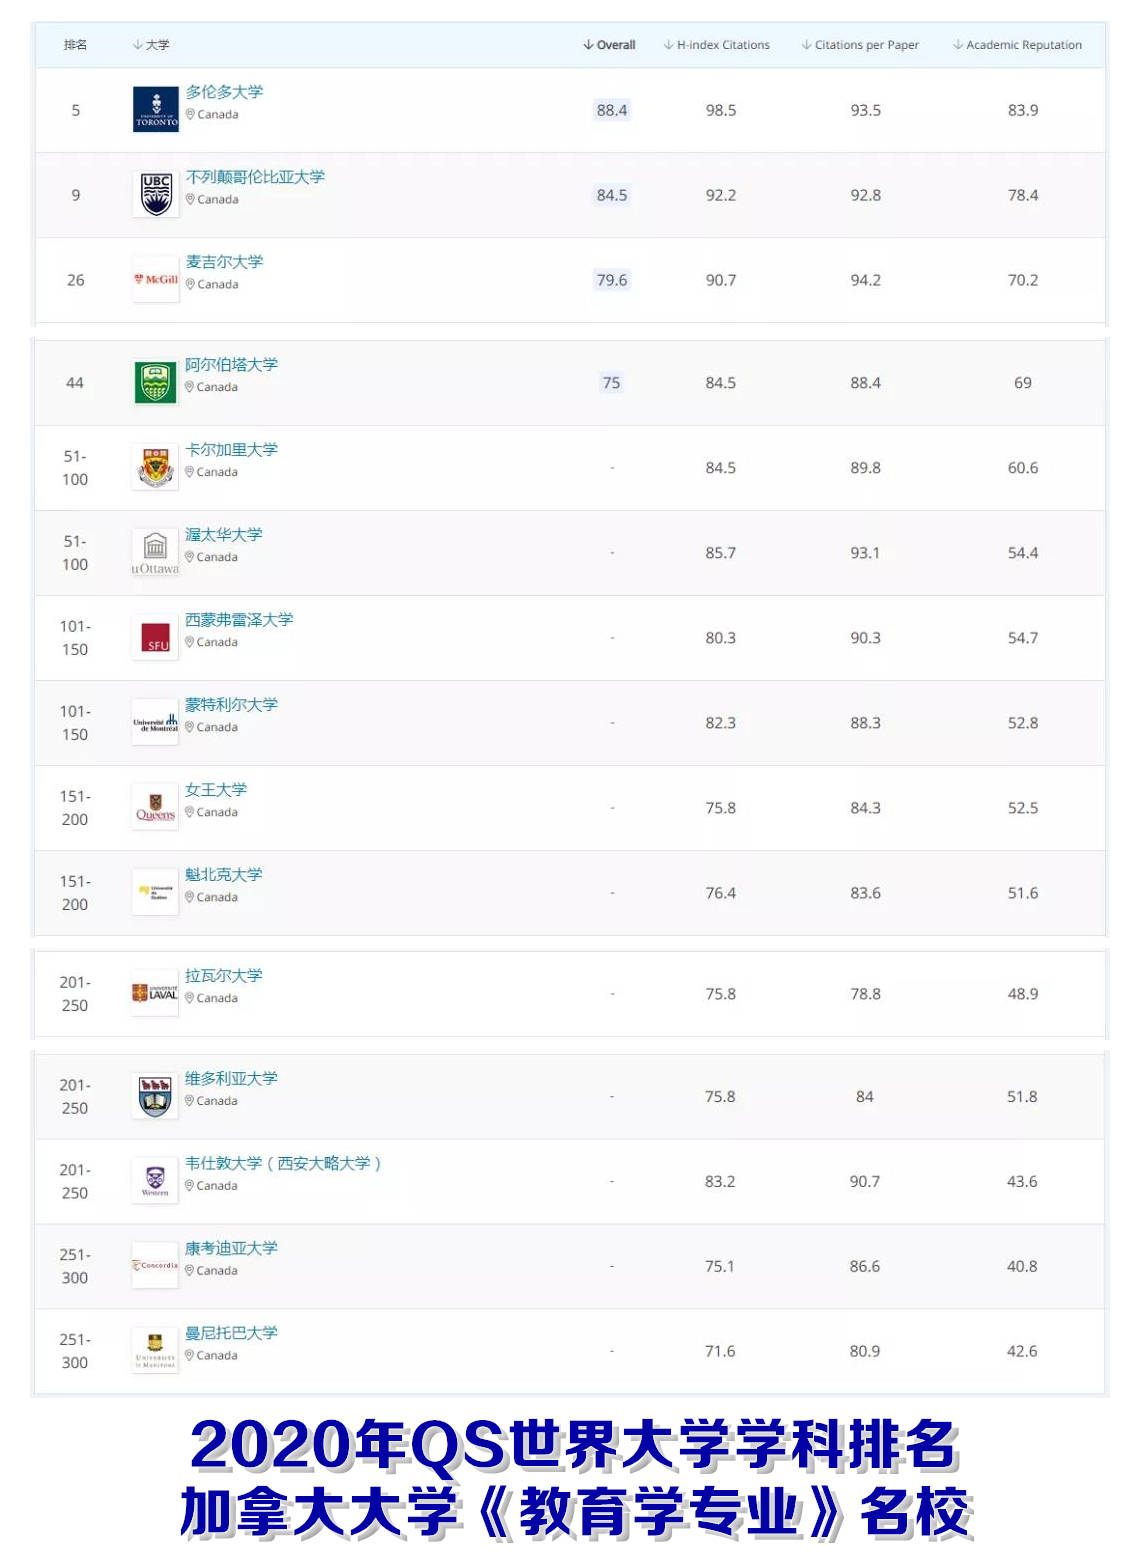Sort by the 大学 column header

click(x=151, y=45)
